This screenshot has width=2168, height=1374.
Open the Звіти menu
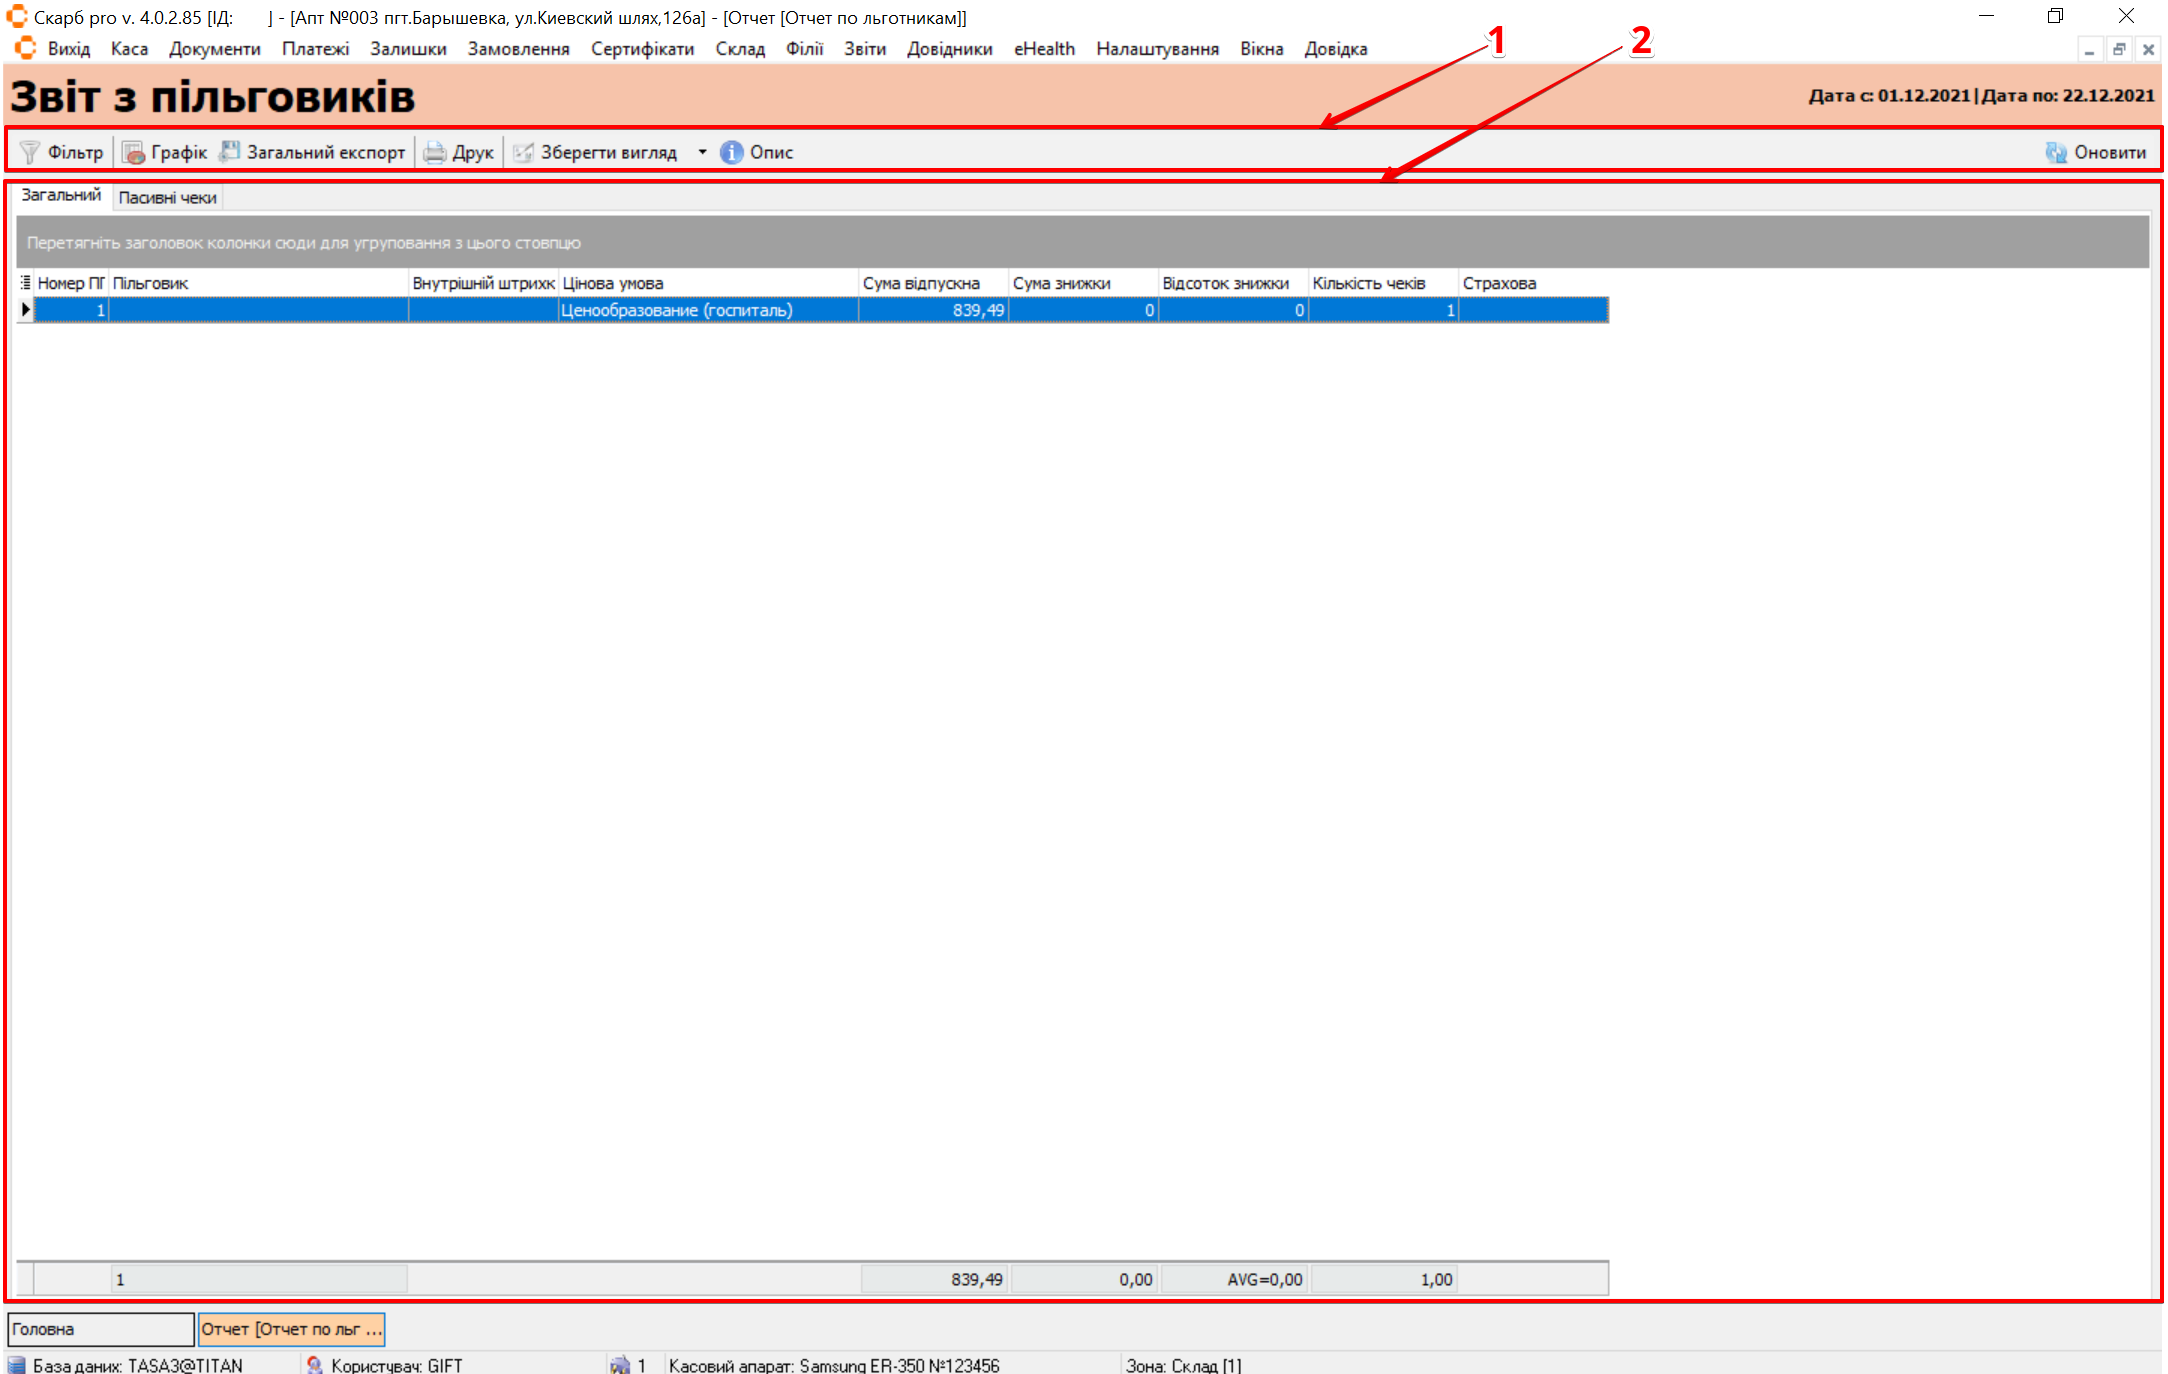click(x=864, y=49)
